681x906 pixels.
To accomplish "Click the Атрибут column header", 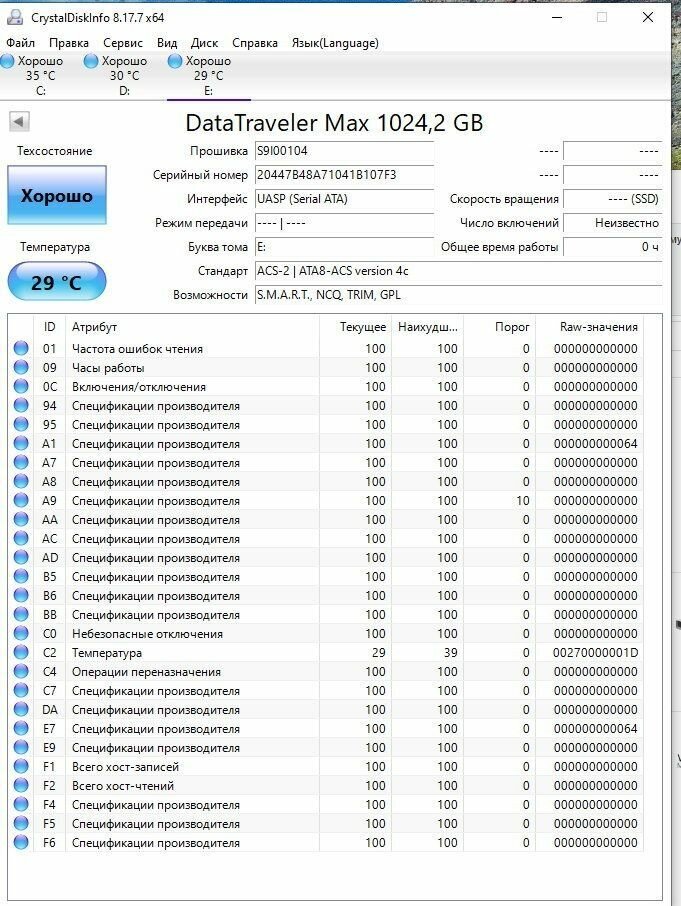I will (x=192, y=327).
